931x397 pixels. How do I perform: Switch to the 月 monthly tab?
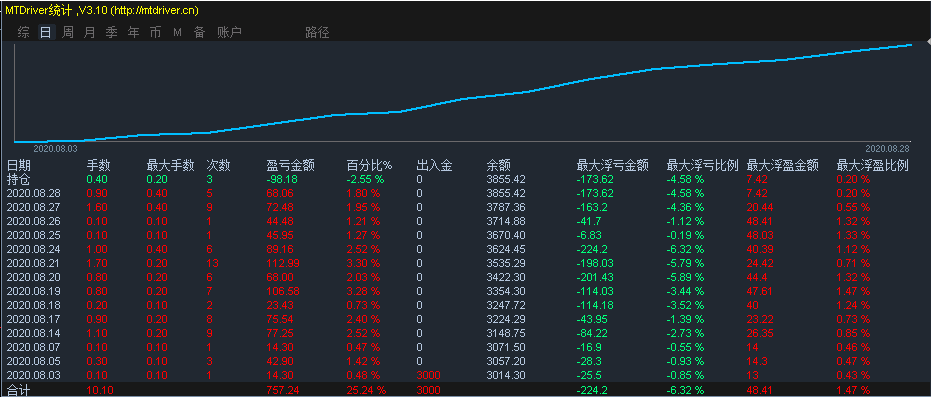89,33
